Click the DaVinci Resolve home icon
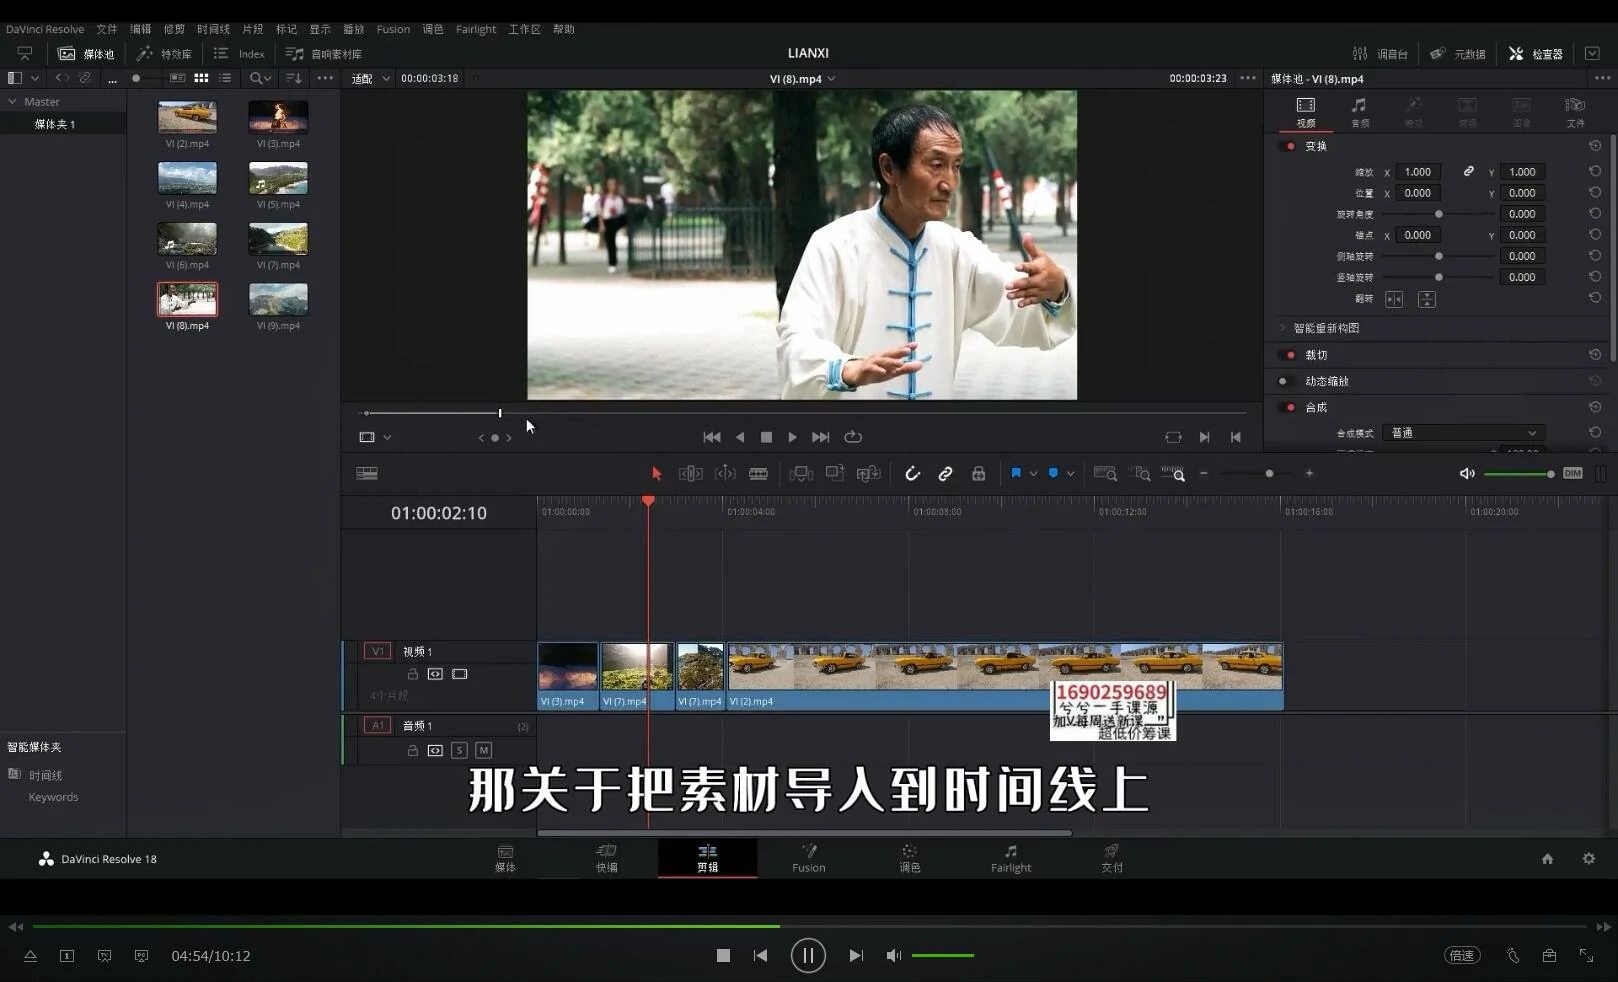This screenshot has width=1618, height=982. click(1547, 859)
